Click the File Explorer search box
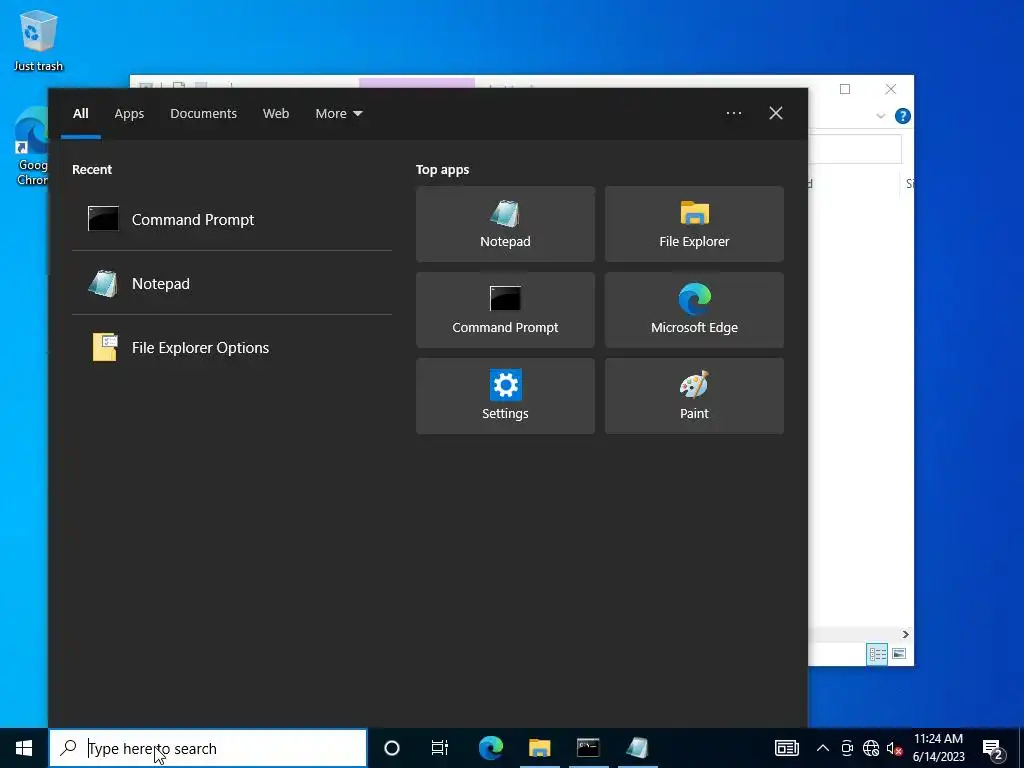Screen dimensions: 1024x768 click(855, 150)
